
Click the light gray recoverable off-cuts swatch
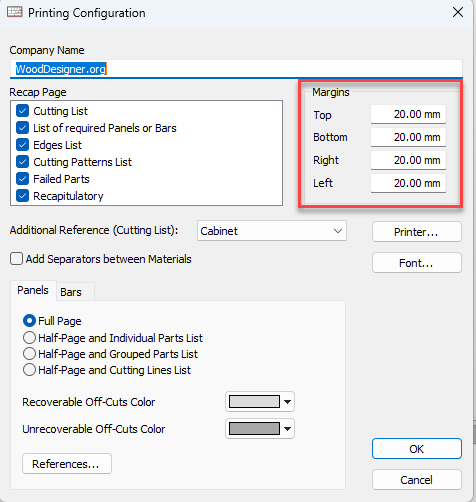254,402
